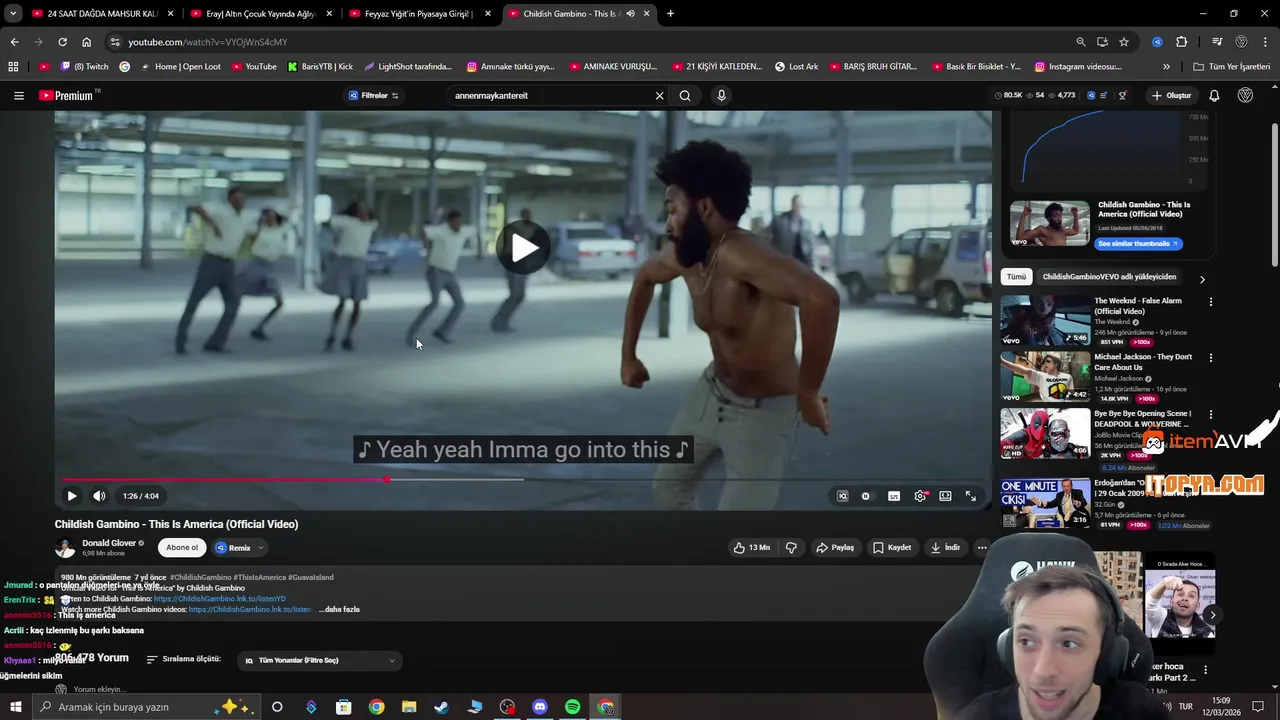This screenshot has height=720, width=1280.
Task: Download the video using İndir
Action: click(x=945, y=547)
